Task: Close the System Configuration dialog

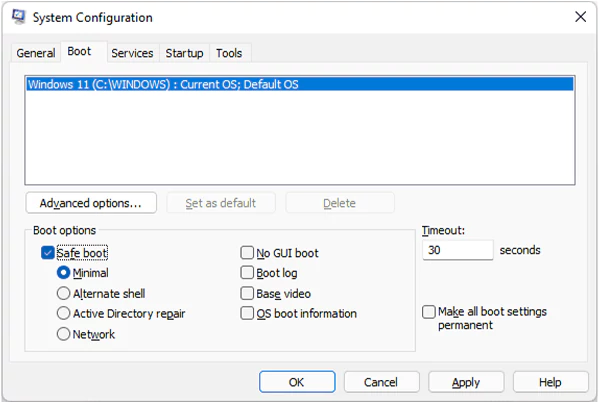Action: pos(580,17)
